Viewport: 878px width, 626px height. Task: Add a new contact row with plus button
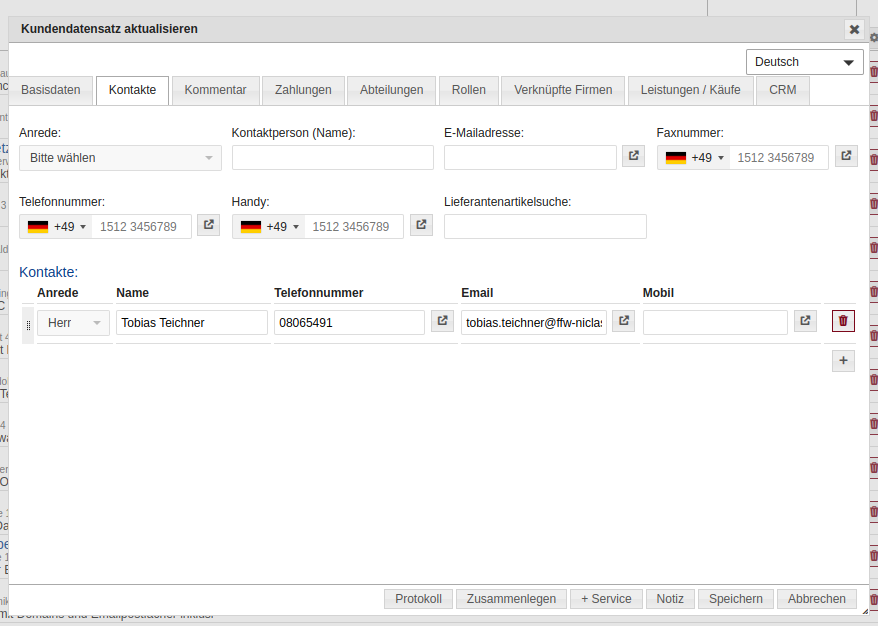pos(843,361)
